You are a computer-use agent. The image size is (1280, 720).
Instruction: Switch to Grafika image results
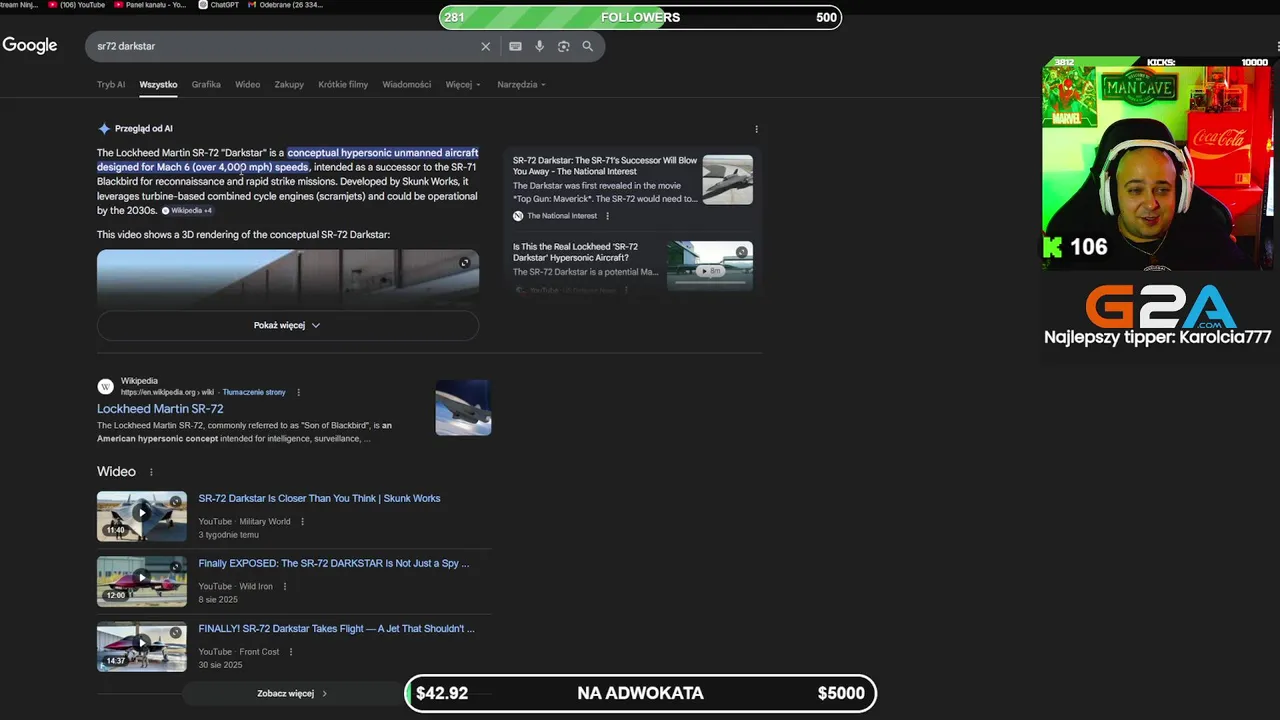pos(206,85)
